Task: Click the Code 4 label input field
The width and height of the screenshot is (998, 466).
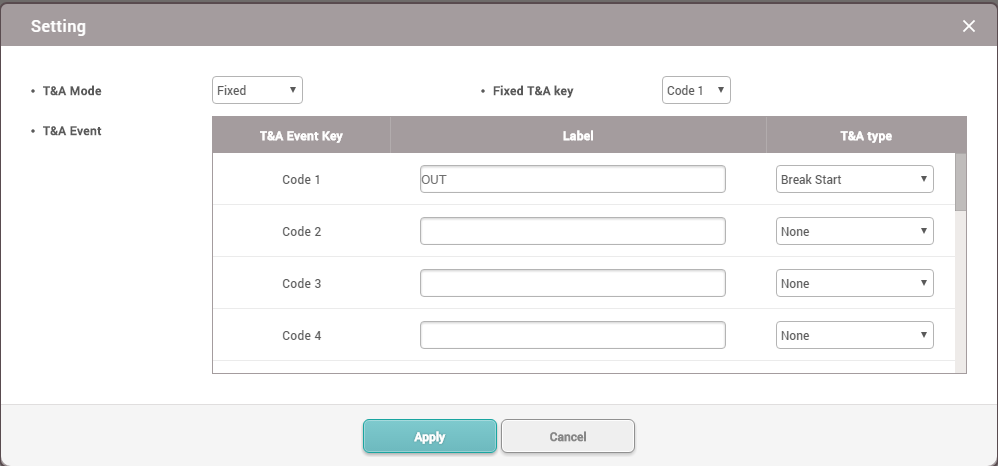Action: (572, 336)
